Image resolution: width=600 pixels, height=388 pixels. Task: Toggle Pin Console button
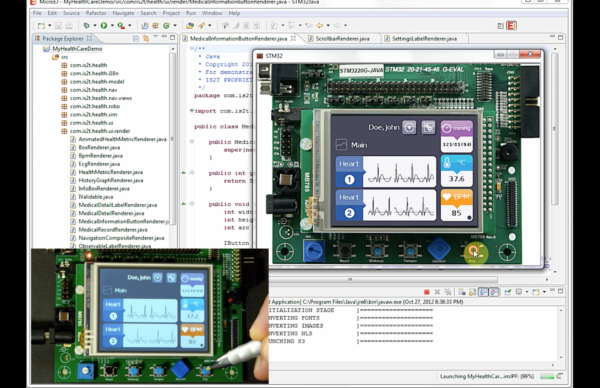point(508,292)
